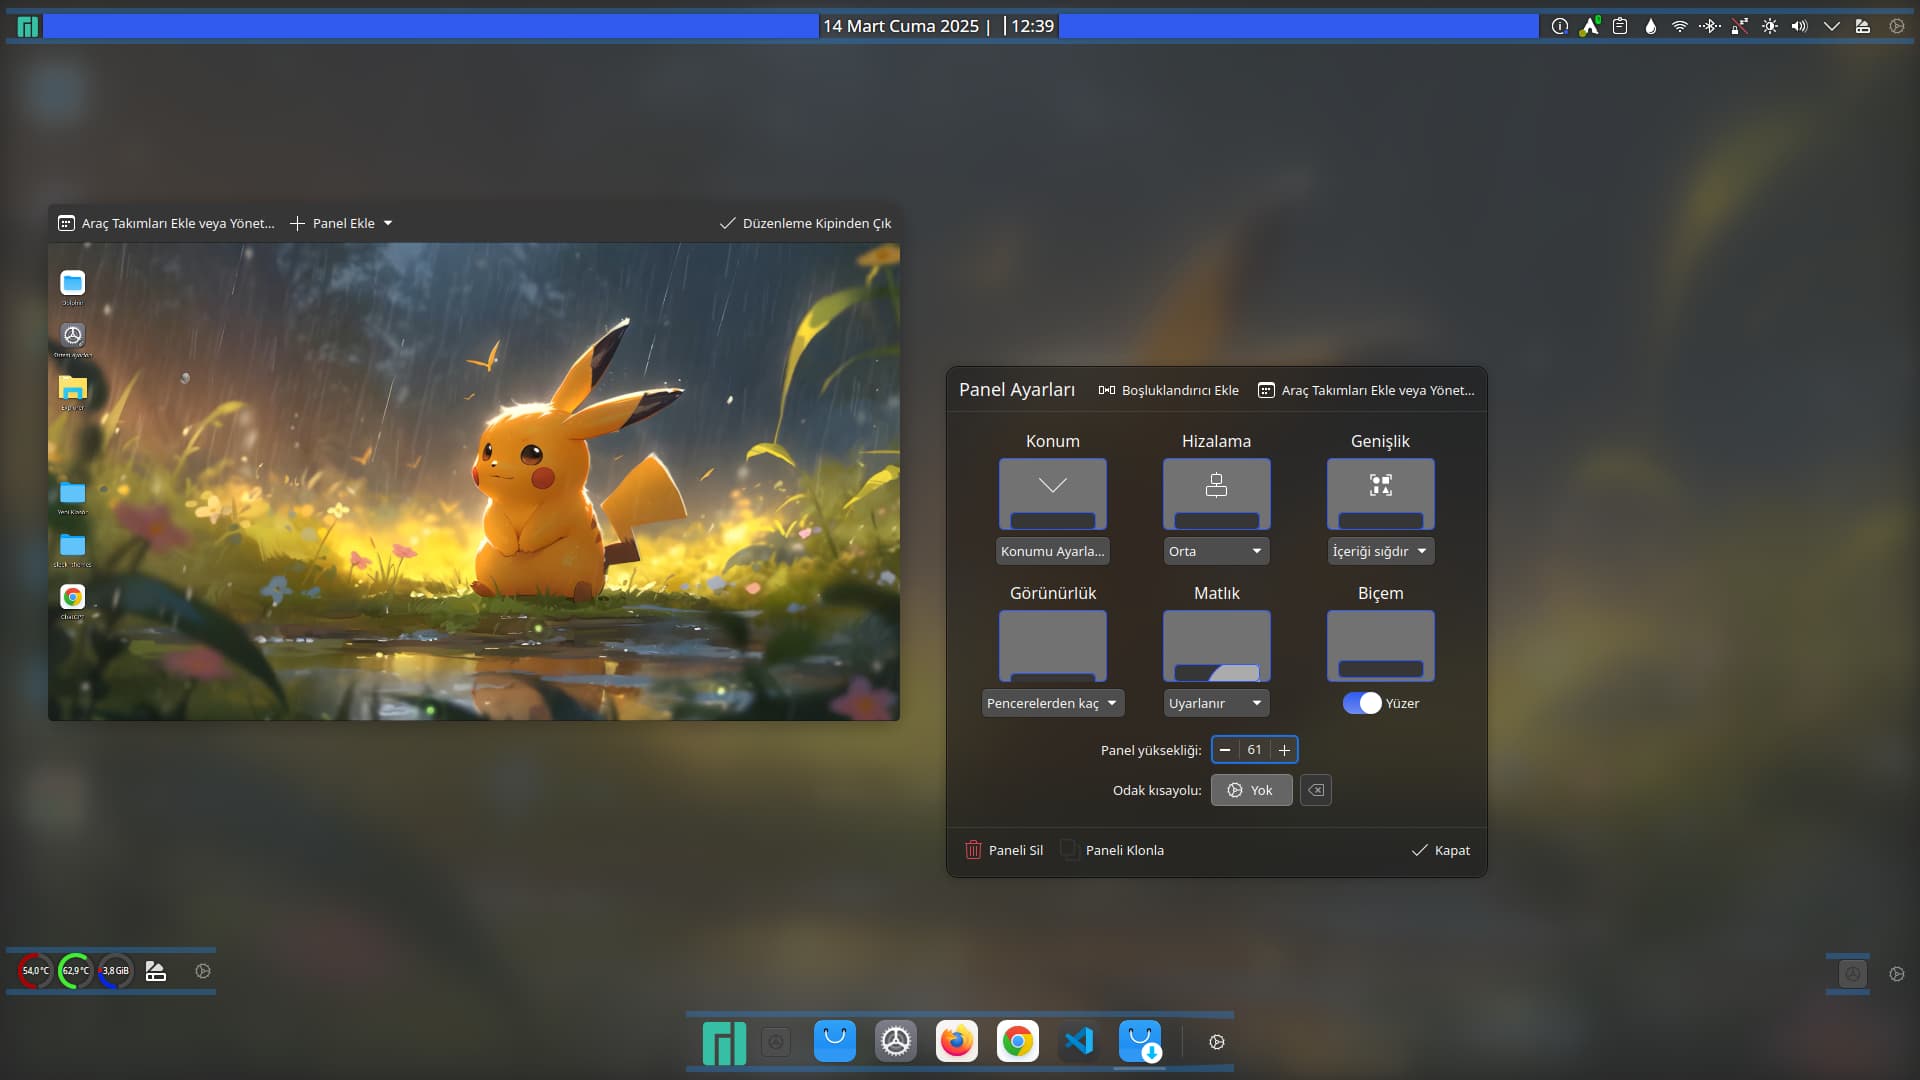Screen dimensions: 1920x1080
Task: Click 'Araç Takımları Ekle veya Yönet' above desktop preview
Action: tap(166, 223)
